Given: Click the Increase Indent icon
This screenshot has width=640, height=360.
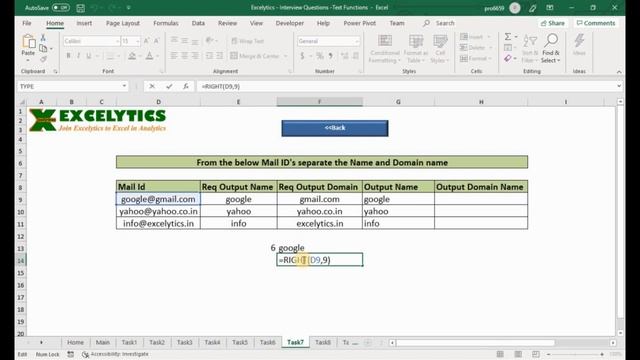Looking at the screenshot, I should 220,56.
